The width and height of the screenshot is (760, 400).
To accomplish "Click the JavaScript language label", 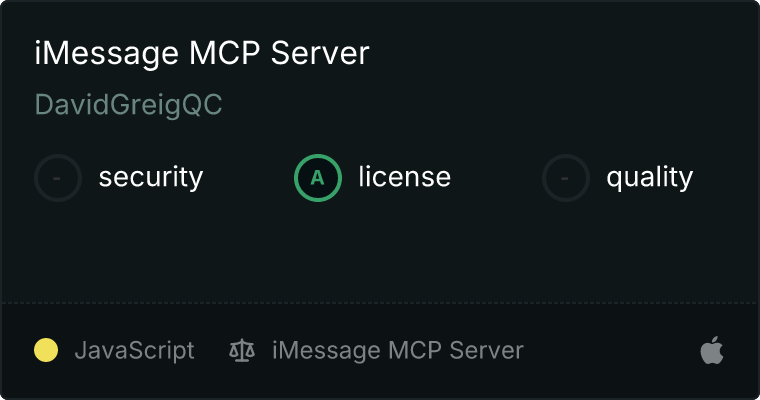I will tap(134, 351).
